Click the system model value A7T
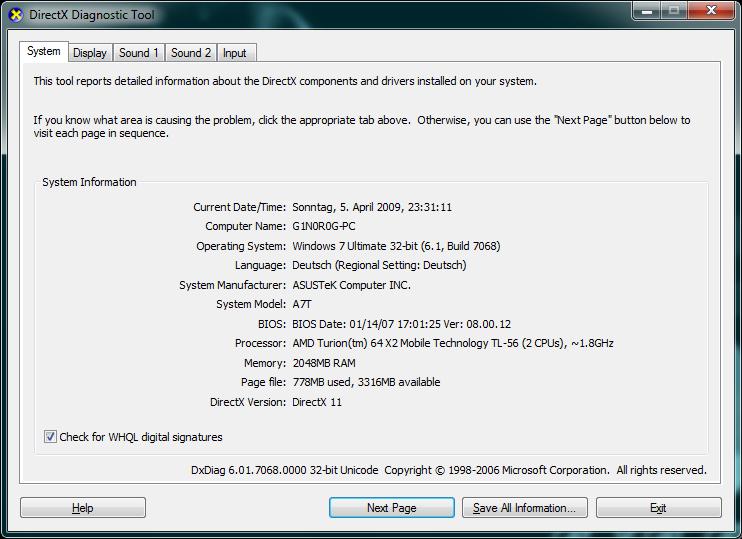 (x=302, y=304)
